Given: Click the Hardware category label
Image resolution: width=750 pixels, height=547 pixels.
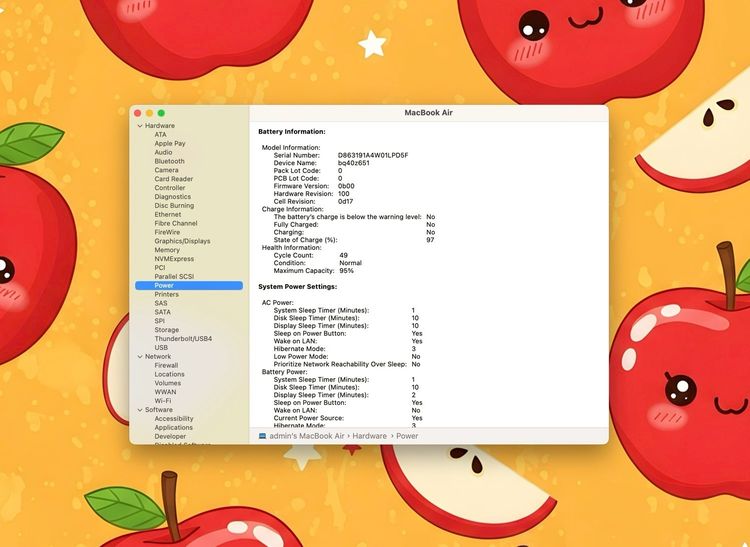Looking at the screenshot, I should [160, 126].
